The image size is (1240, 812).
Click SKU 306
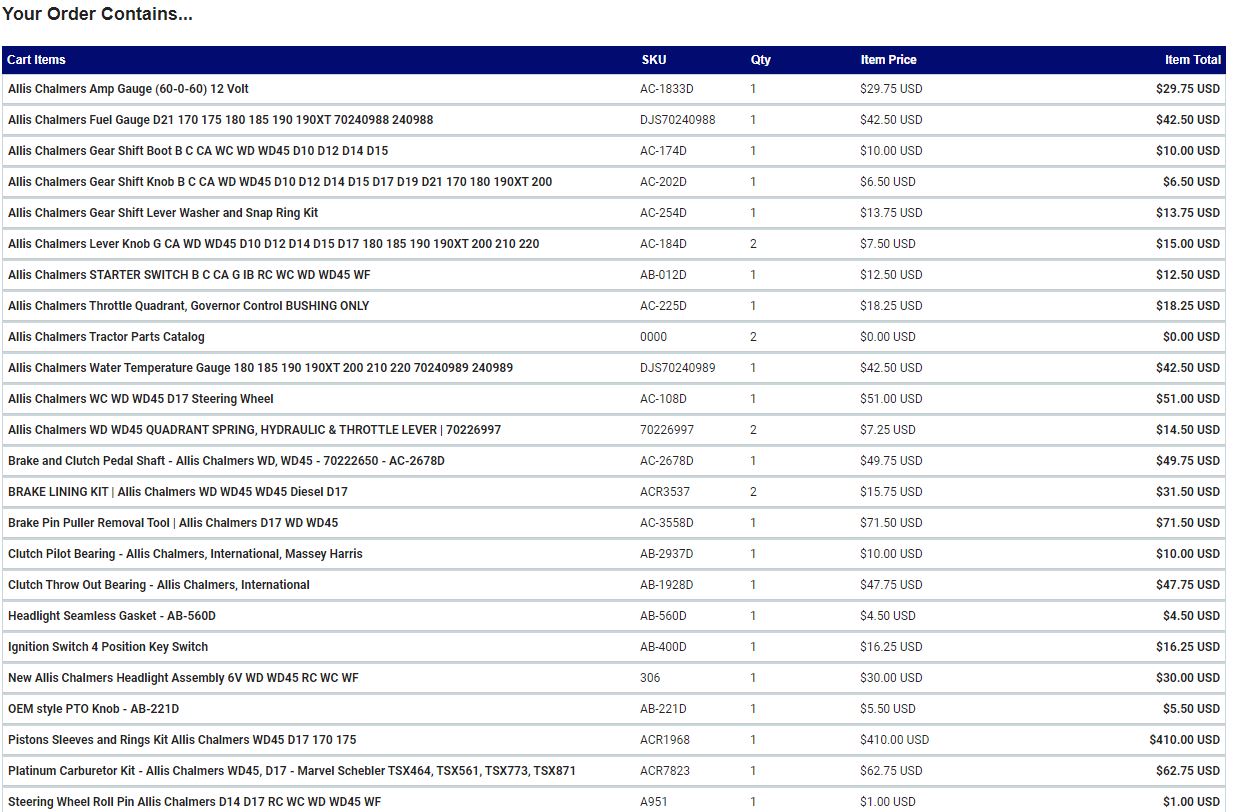(x=650, y=678)
